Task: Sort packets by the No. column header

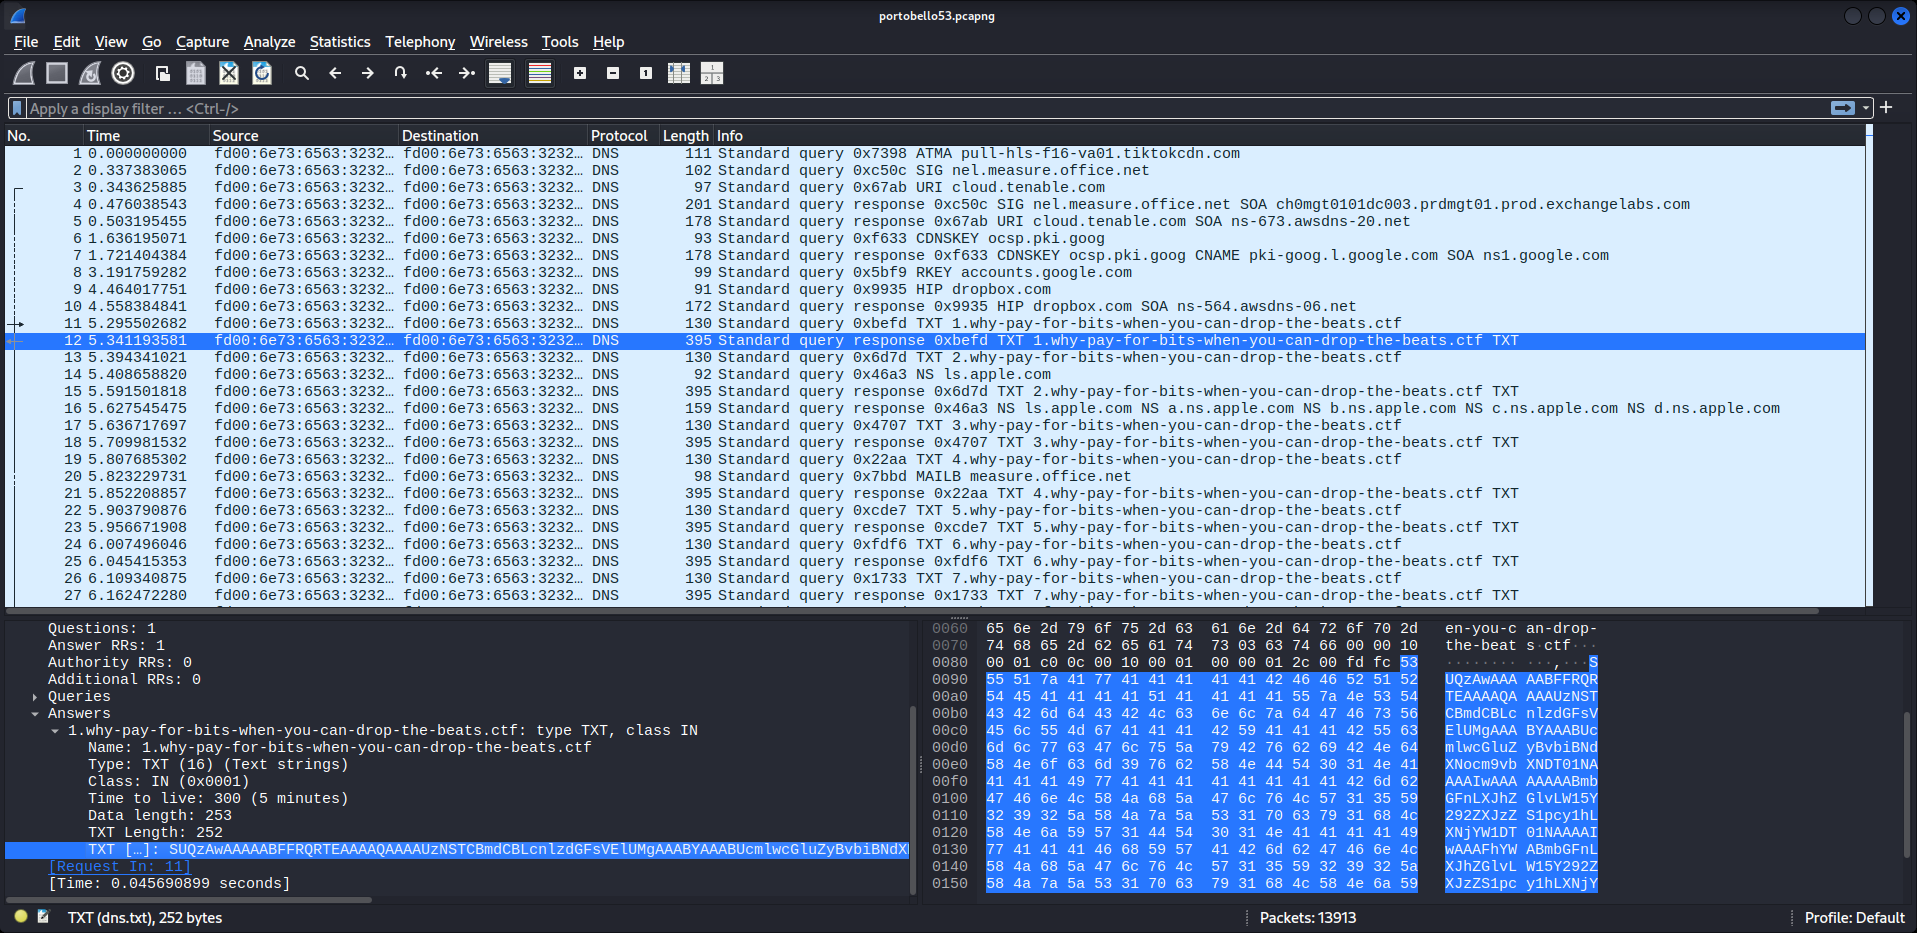Action: [x=43, y=135]
